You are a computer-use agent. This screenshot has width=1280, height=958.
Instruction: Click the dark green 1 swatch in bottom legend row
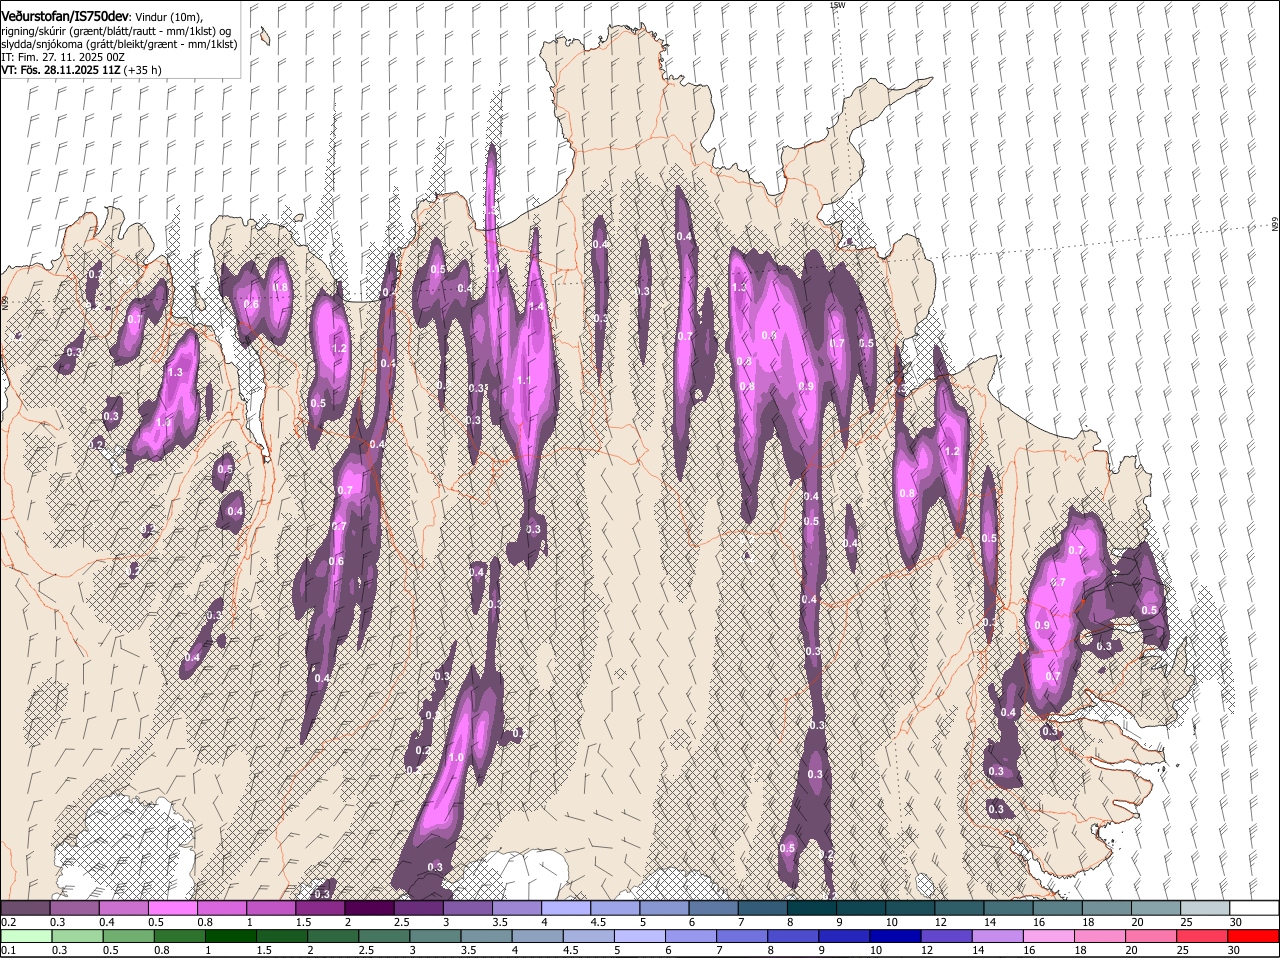click(x=230, y=936)
